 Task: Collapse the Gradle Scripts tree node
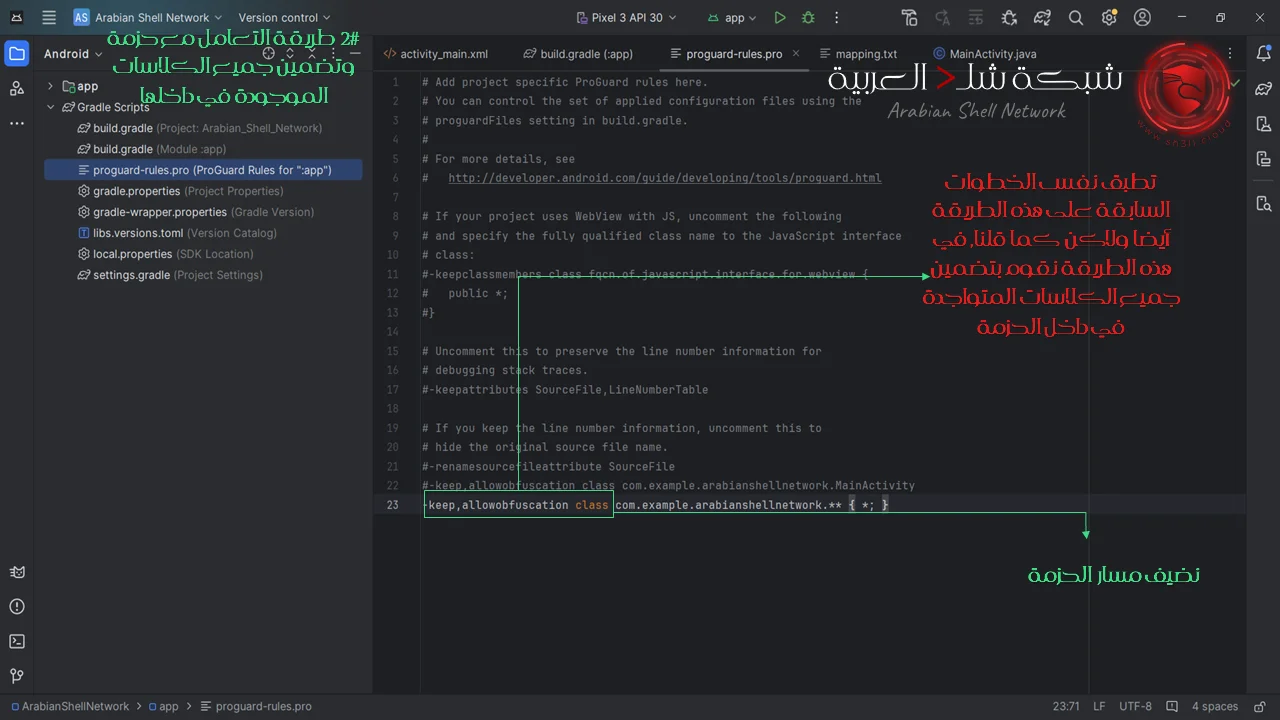[x=50, y=107]
